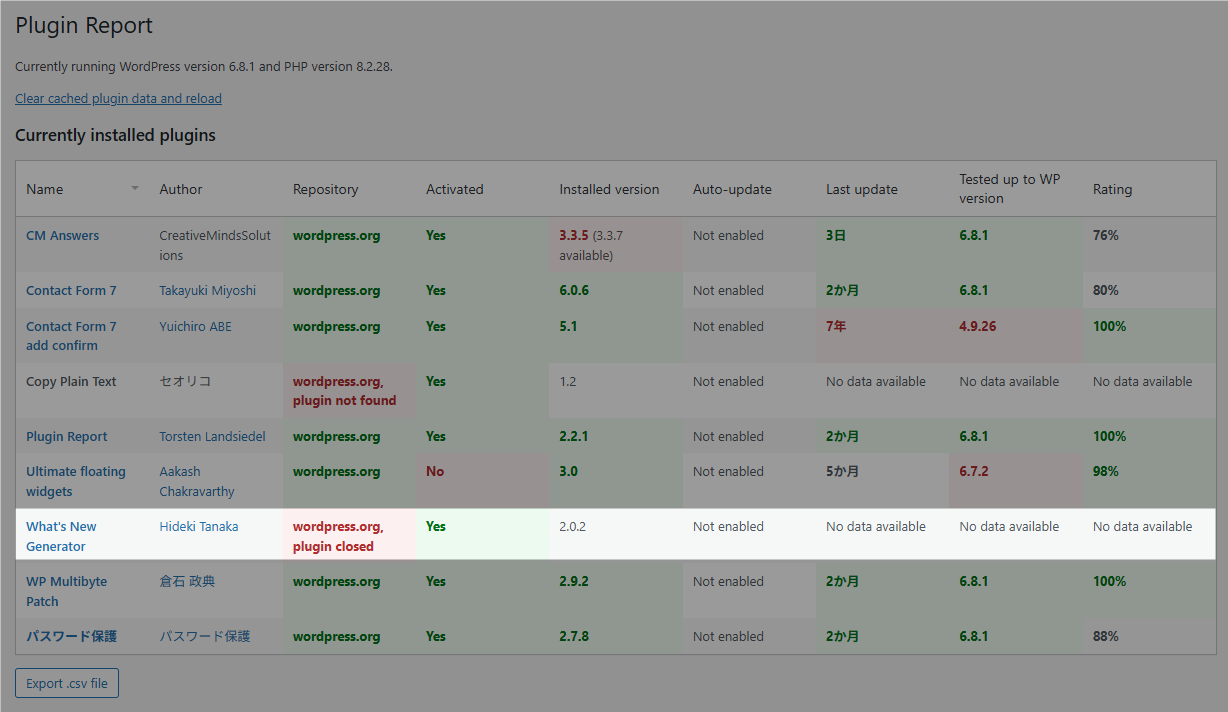
Task: Click author link 倉石 政典
Action: click(x=187, y=582)
